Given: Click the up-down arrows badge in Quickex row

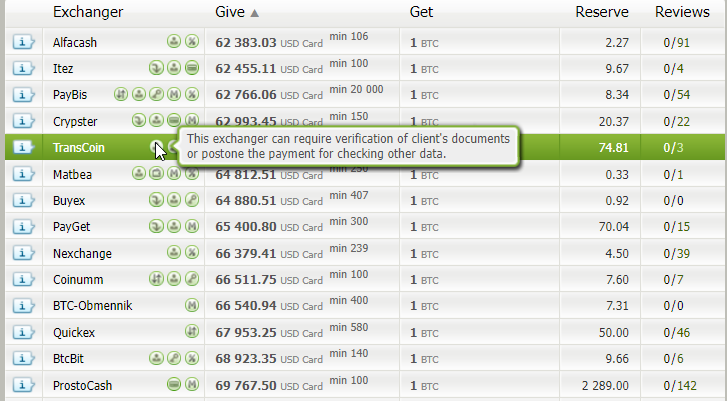Looking at the screenshot, I should (192, 331).
